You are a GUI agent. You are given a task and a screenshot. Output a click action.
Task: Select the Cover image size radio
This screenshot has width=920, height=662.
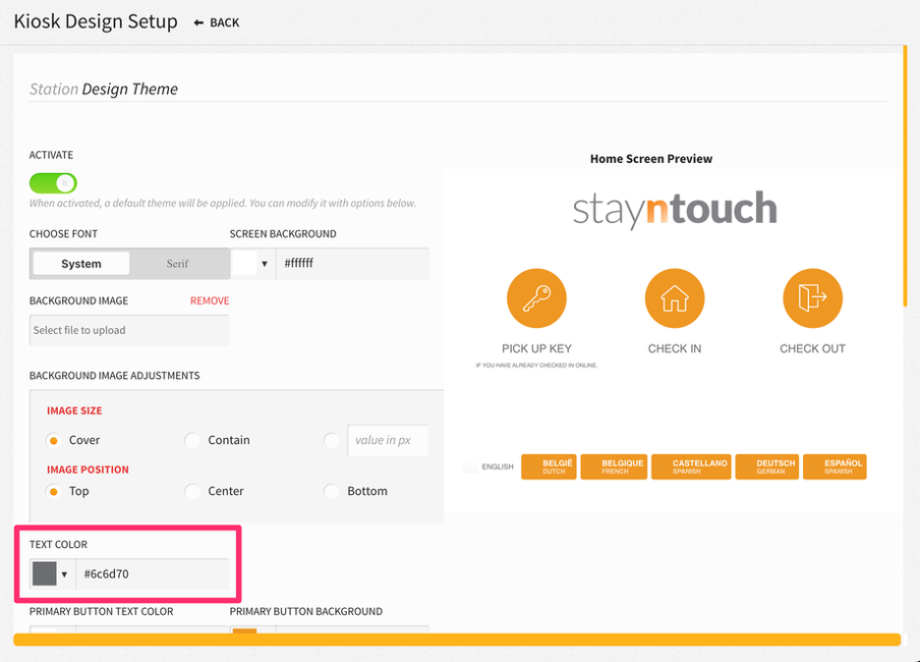53,440
